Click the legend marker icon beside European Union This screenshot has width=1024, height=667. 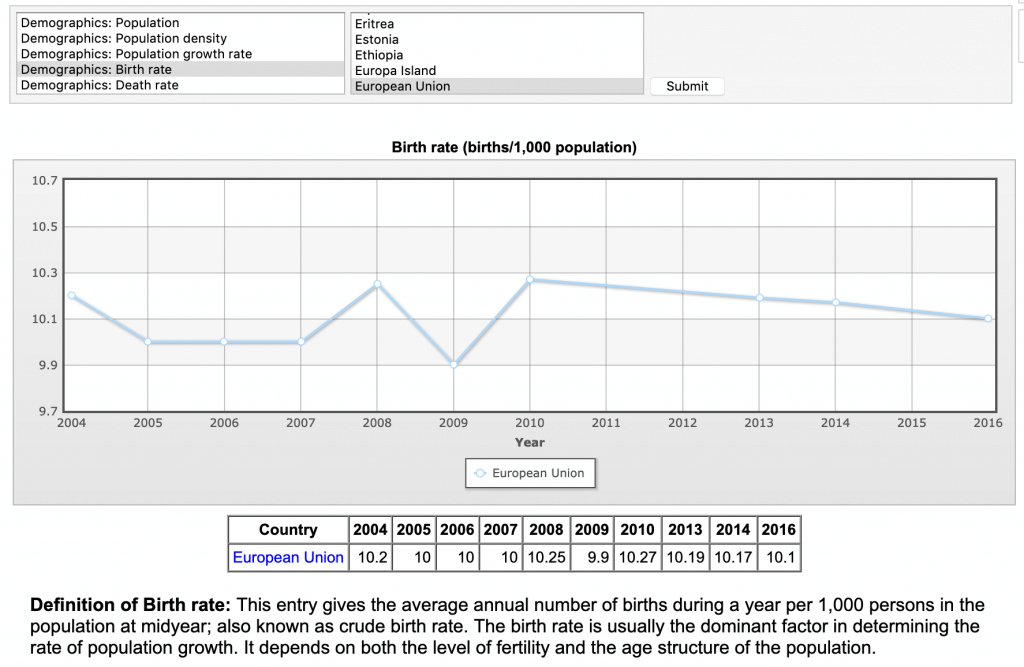point(480,473)
